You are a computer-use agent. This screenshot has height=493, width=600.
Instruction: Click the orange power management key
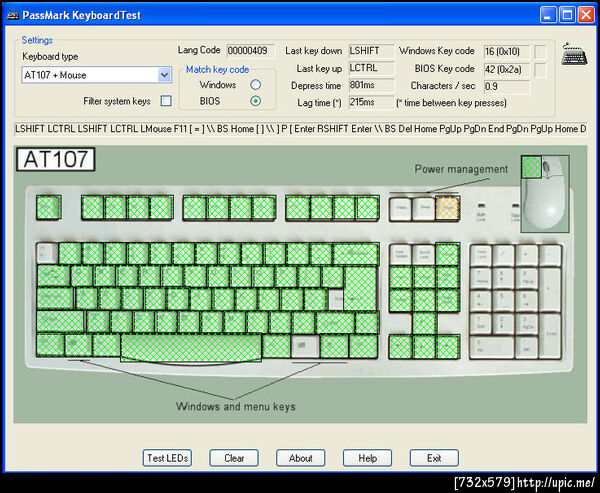[x=447, y=208]
